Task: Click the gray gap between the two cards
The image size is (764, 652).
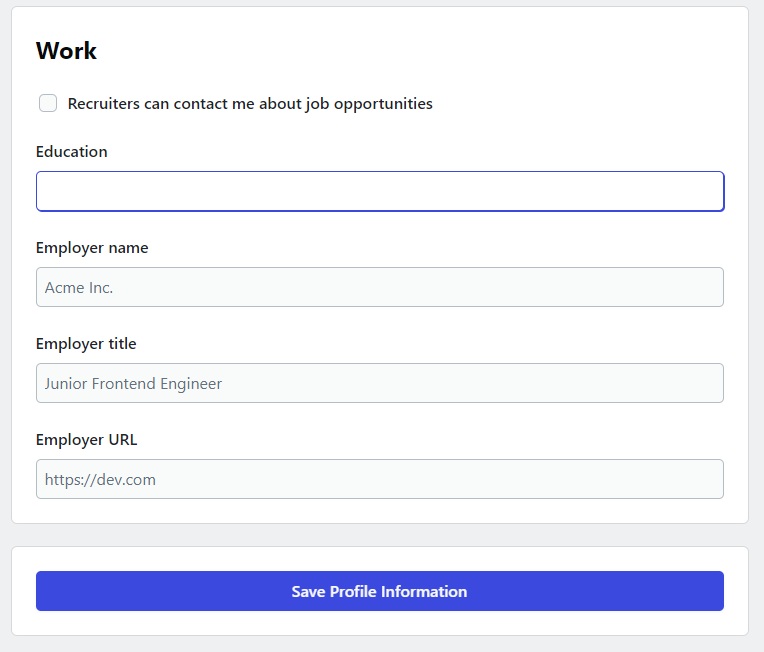Action: click(380, 535)
